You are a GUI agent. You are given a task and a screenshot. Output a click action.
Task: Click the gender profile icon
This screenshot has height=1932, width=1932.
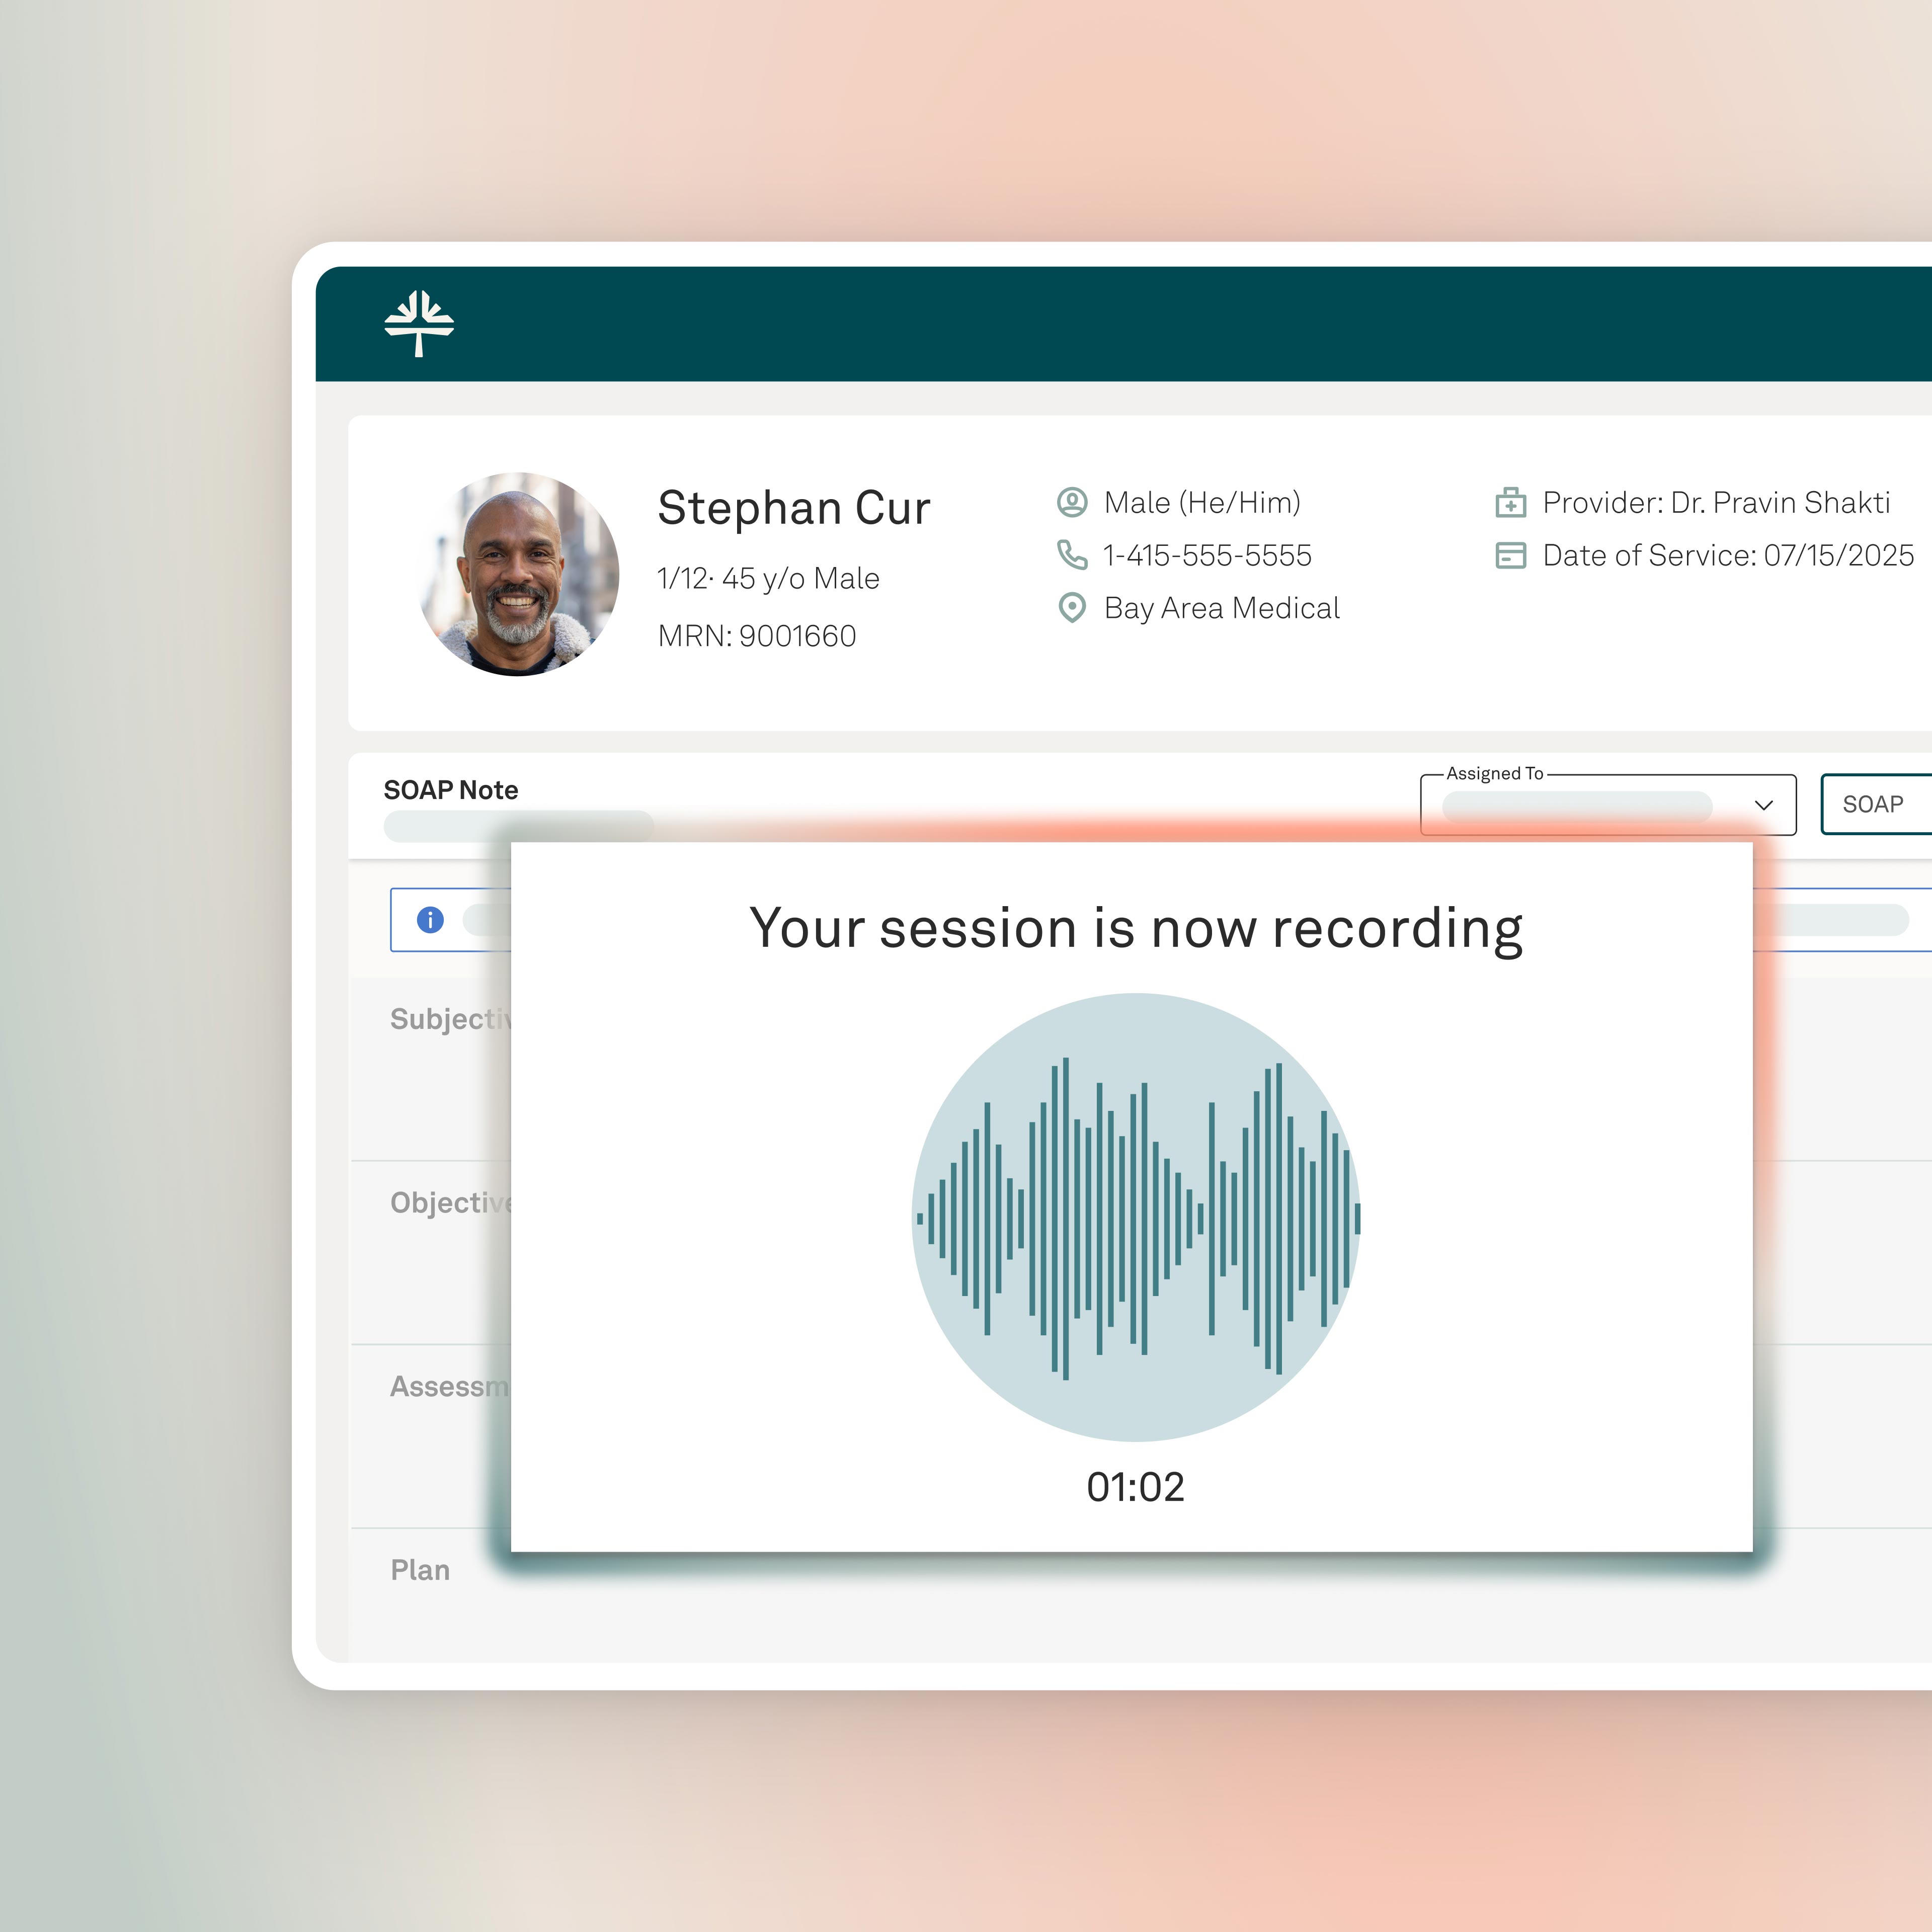pyautogui.click(x=1072, y=502)
